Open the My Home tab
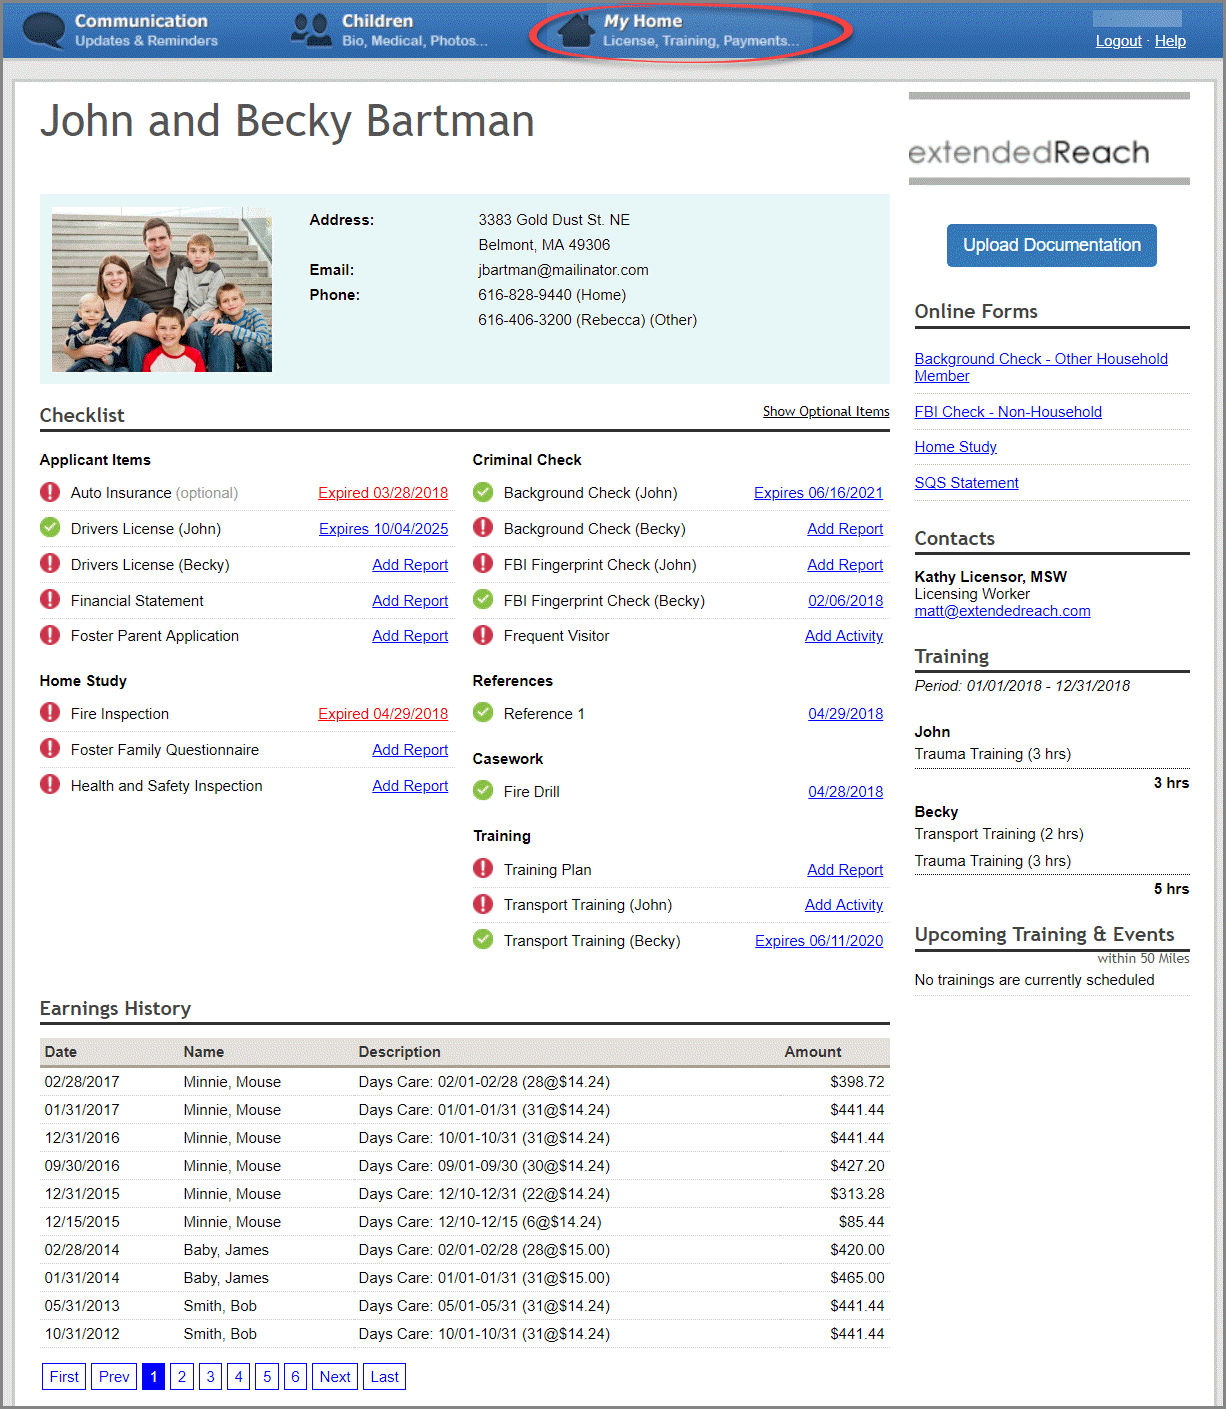 (680, 30)
